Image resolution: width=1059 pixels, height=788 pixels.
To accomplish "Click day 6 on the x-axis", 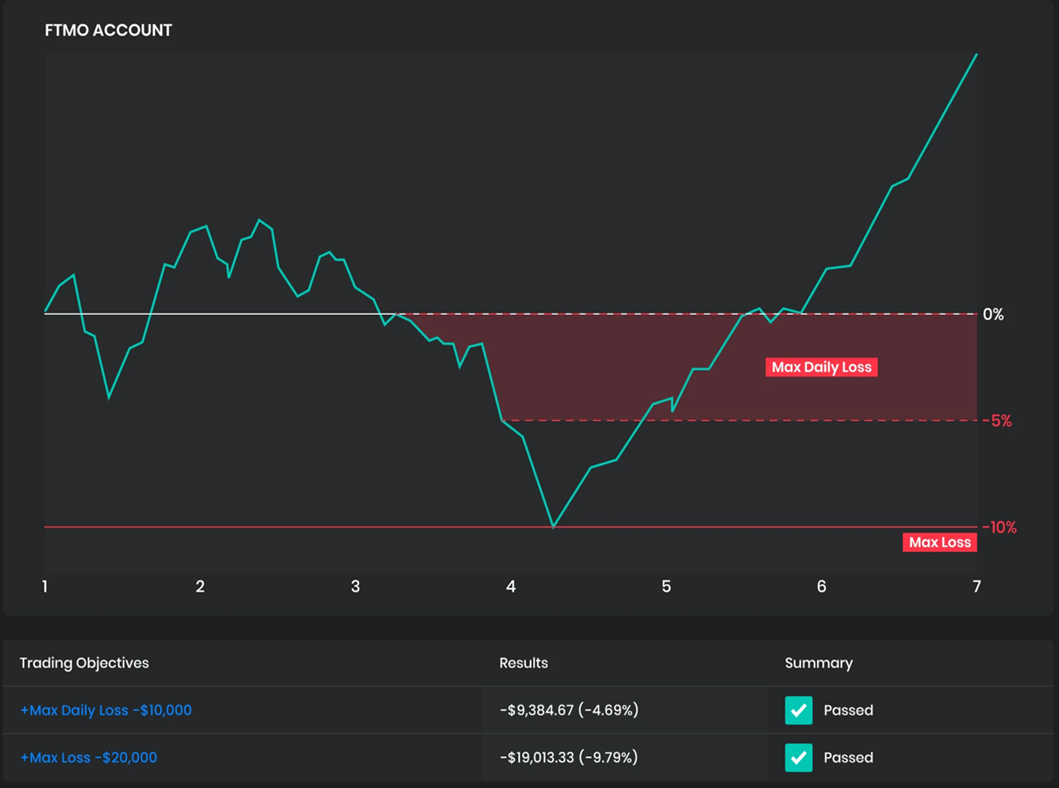I will [x=821, y=587].
